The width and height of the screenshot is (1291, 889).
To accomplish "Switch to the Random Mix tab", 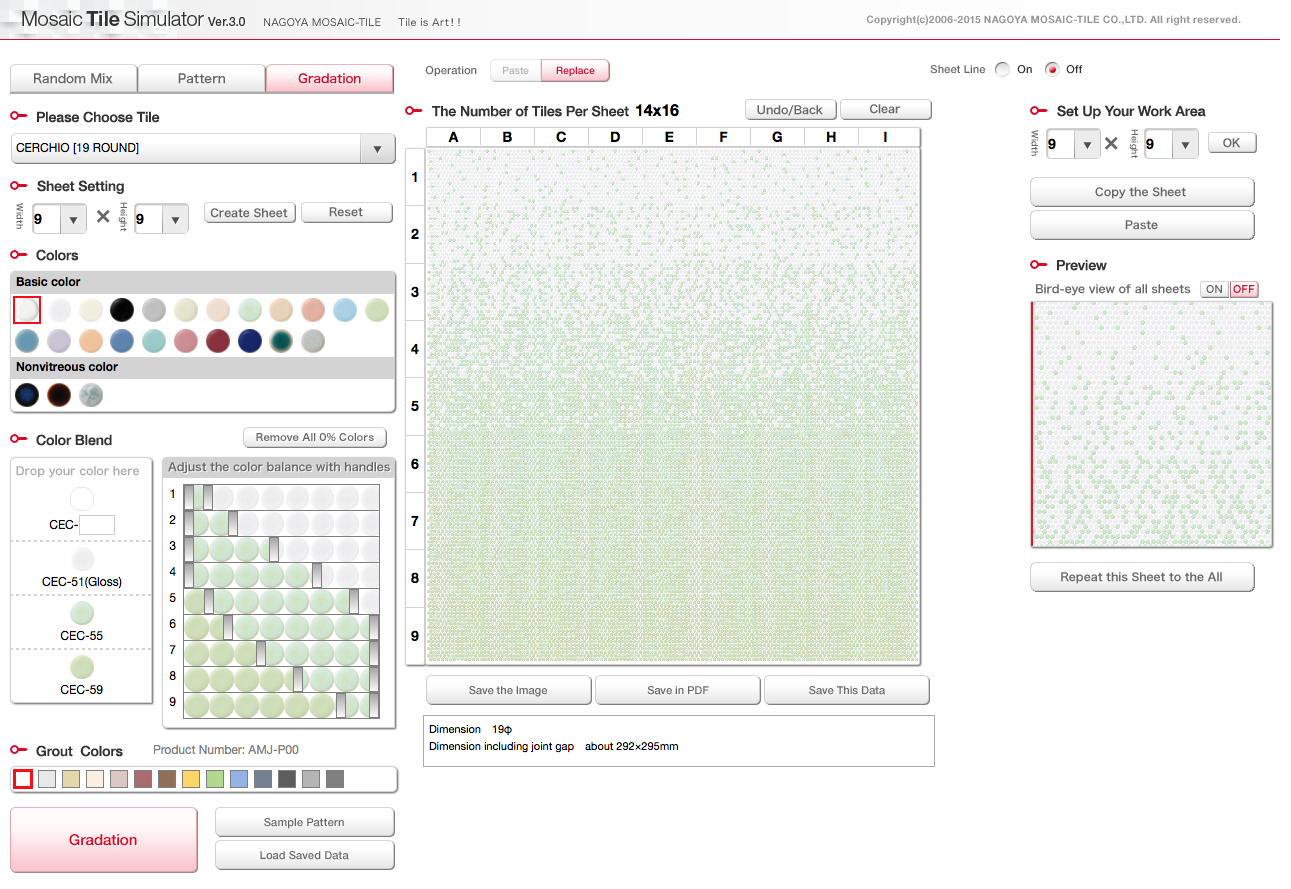I will (x=73, y=78).
